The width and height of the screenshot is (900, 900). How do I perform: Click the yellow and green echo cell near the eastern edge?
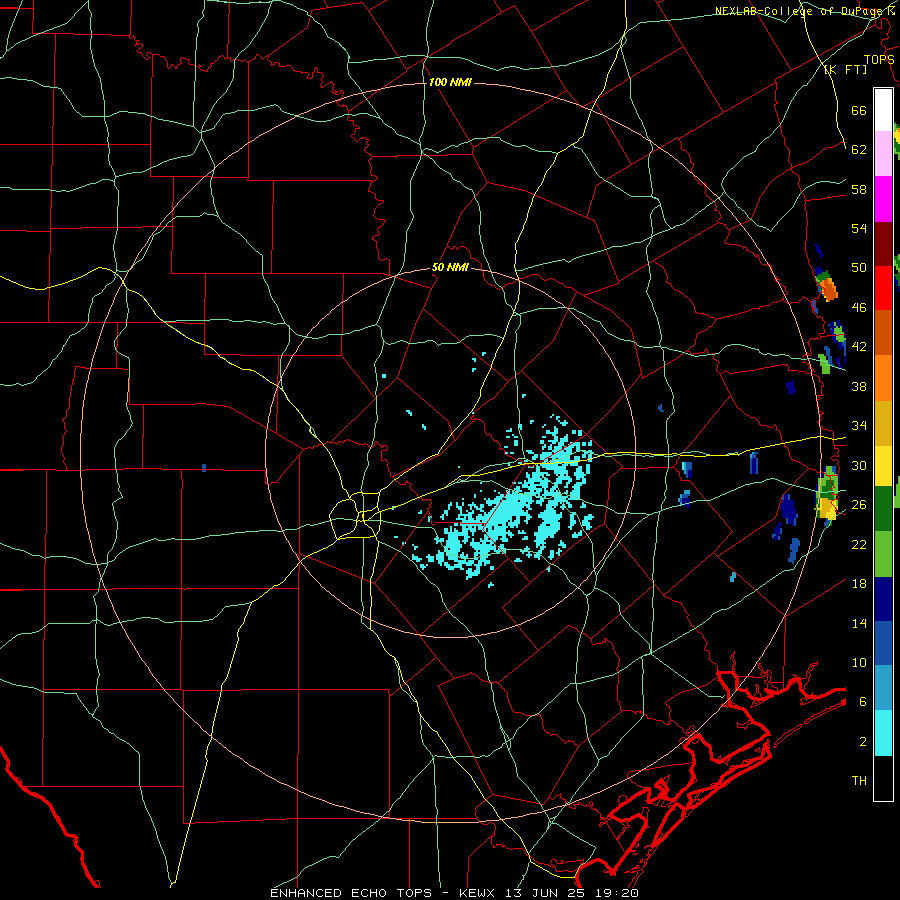pos(827,495)
